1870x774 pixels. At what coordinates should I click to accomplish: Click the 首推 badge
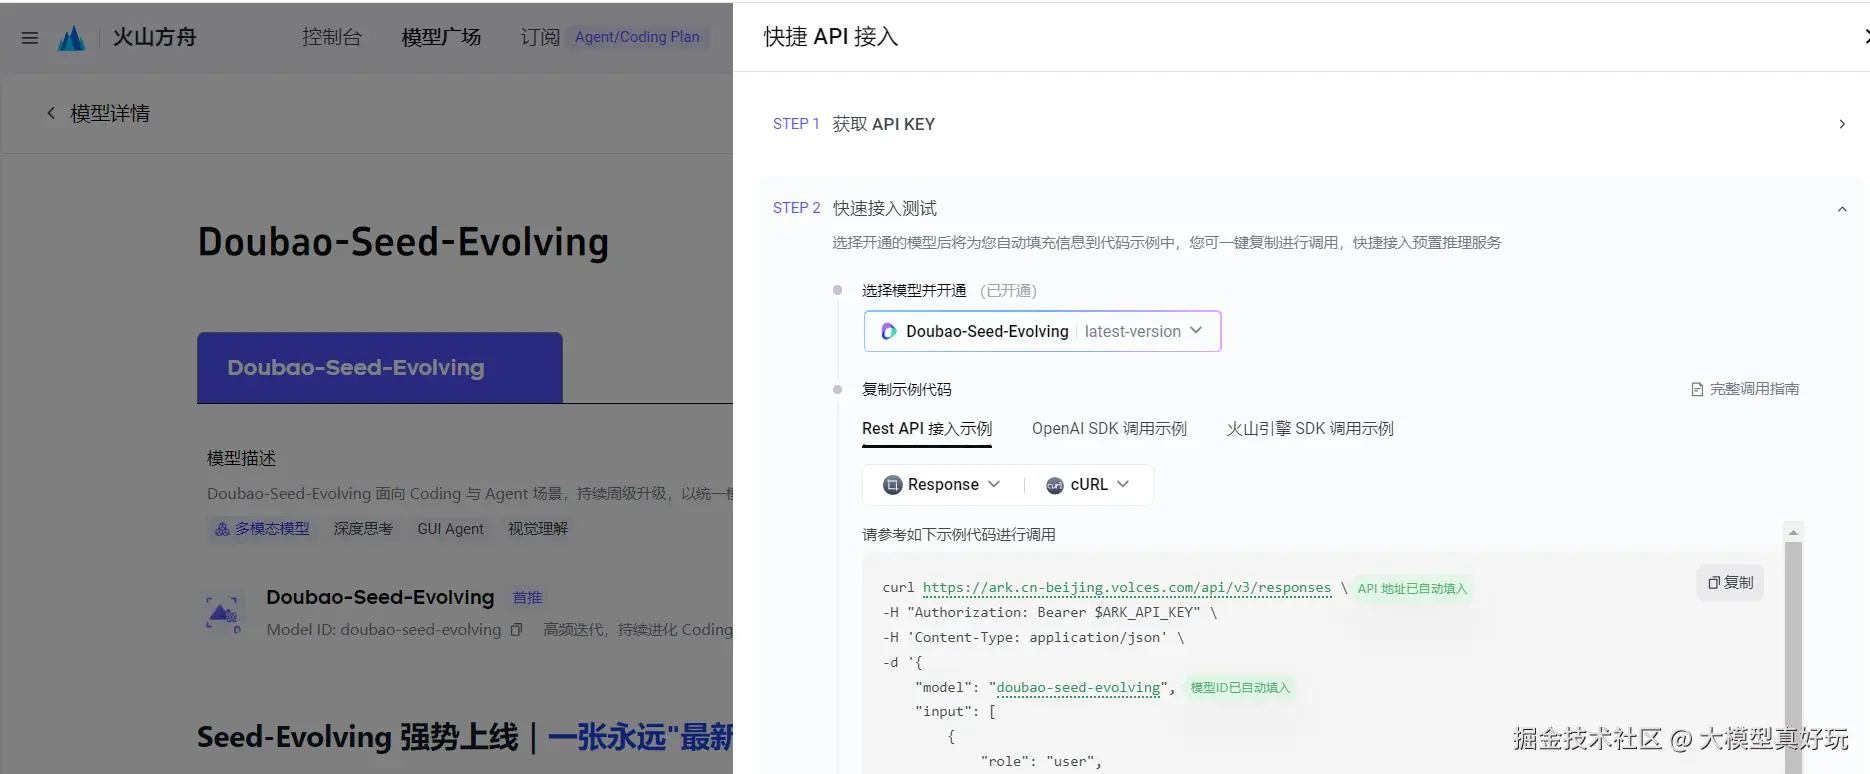pyautogui.click(x=527, y=598)
